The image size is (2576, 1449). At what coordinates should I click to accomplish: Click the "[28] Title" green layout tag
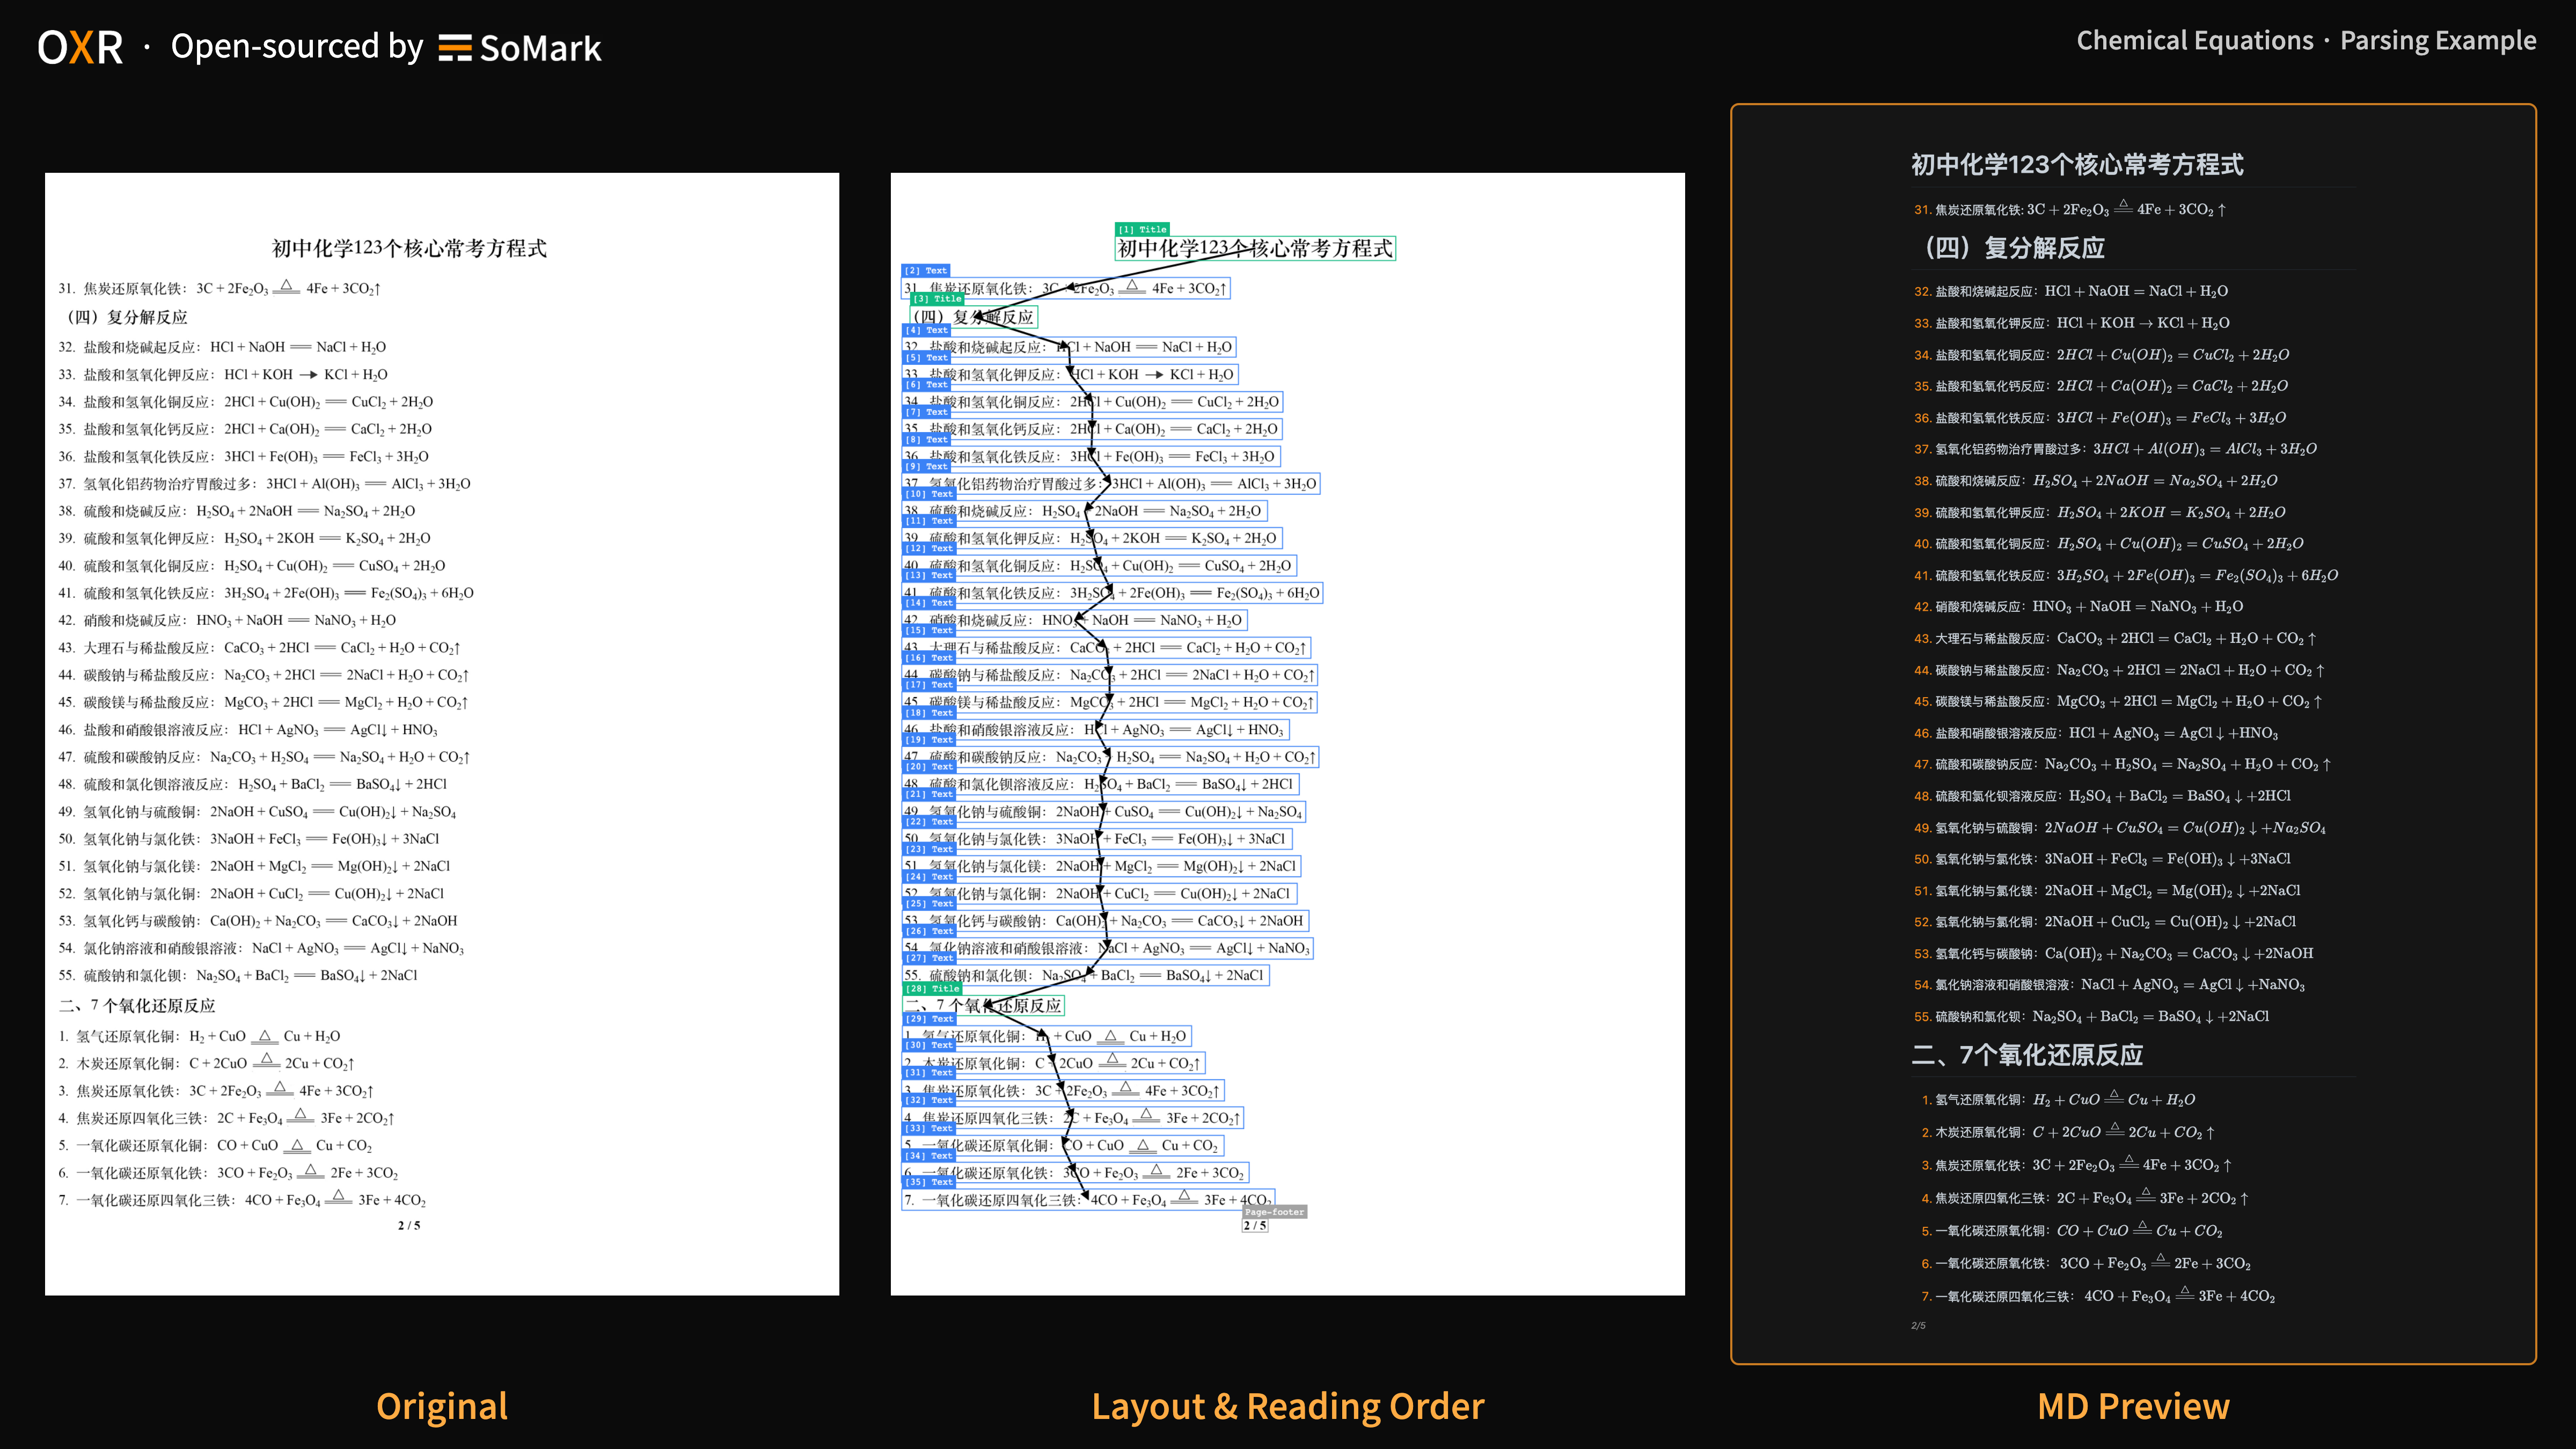coord(933,988)
